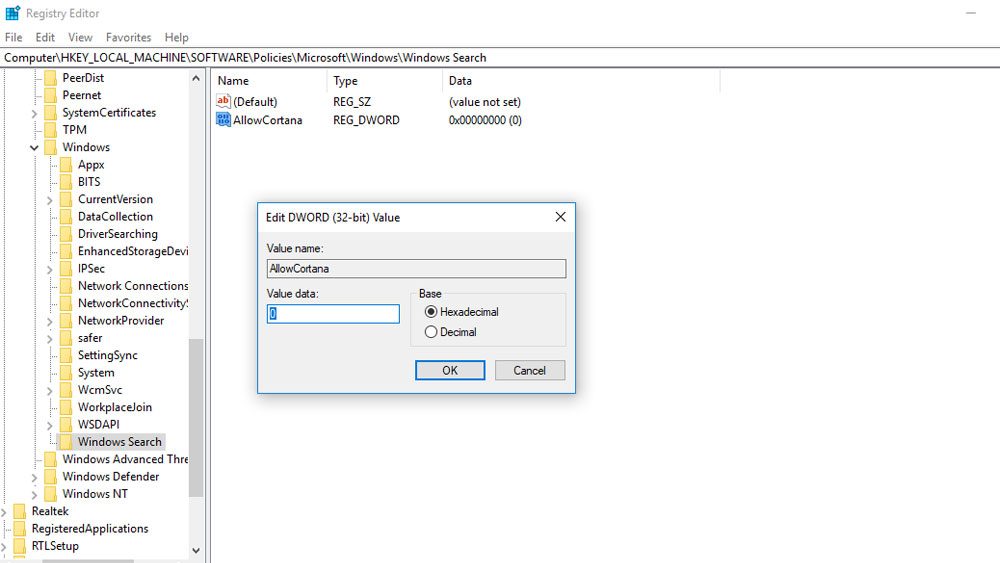Click the TPM folder icon
1000x563 pixels.
[x=50, y=129]
